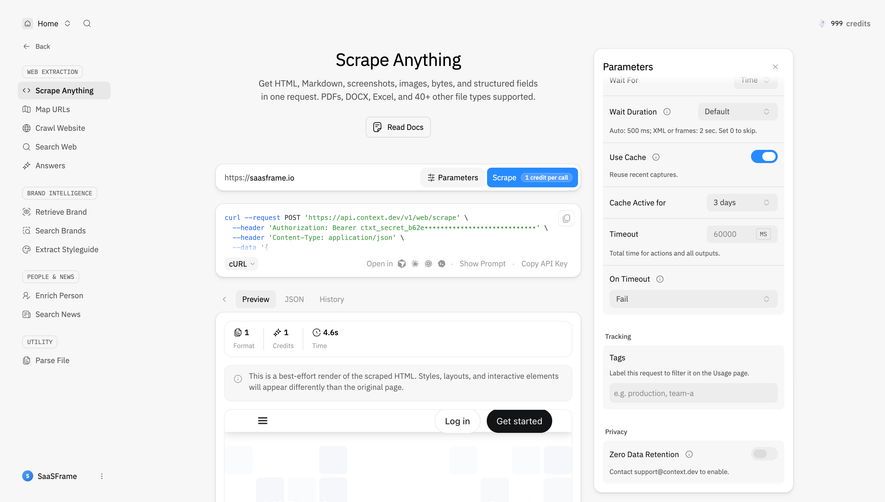Click the Wait Duration info icon
Image resolution: width=885 pixels, height=502 pixels.
click(667, 112)
